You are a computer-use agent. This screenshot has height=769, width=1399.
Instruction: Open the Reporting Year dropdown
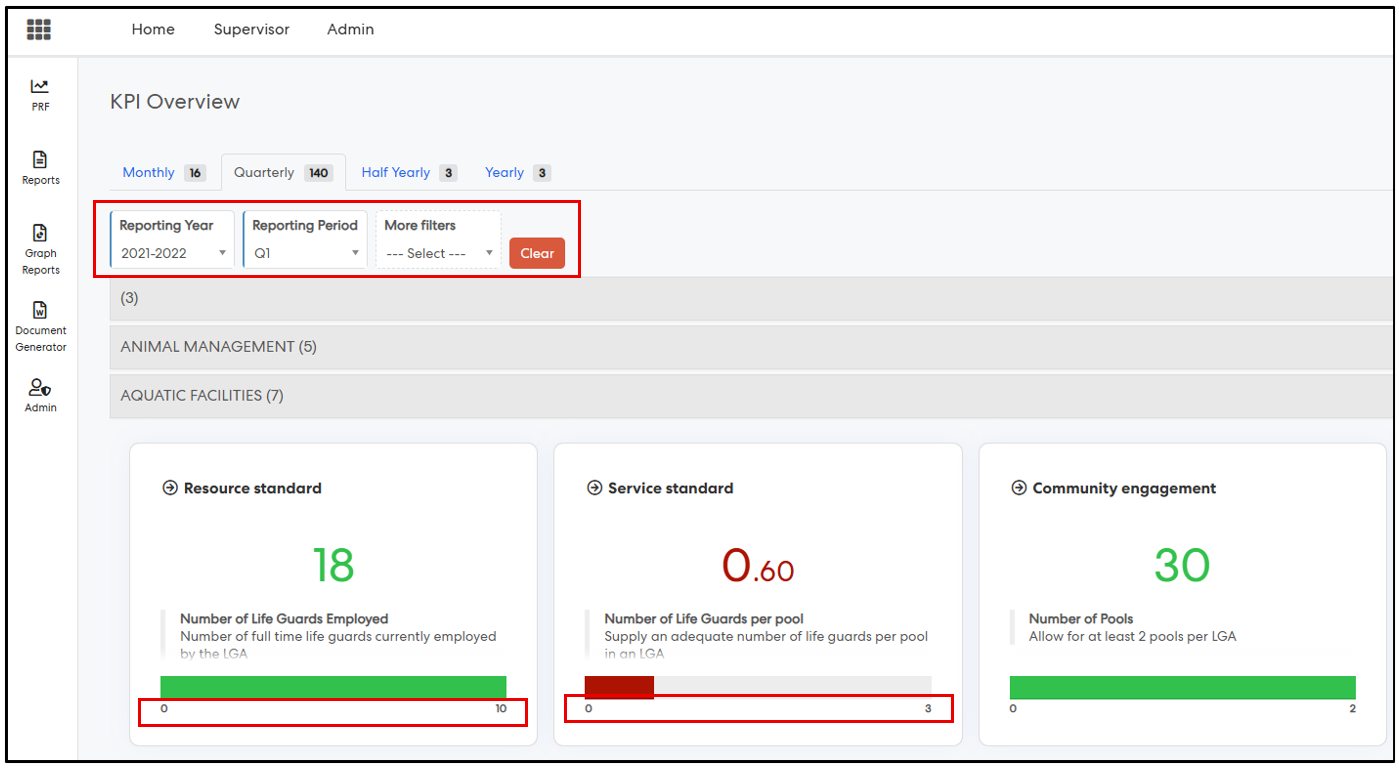pos(173,253)
